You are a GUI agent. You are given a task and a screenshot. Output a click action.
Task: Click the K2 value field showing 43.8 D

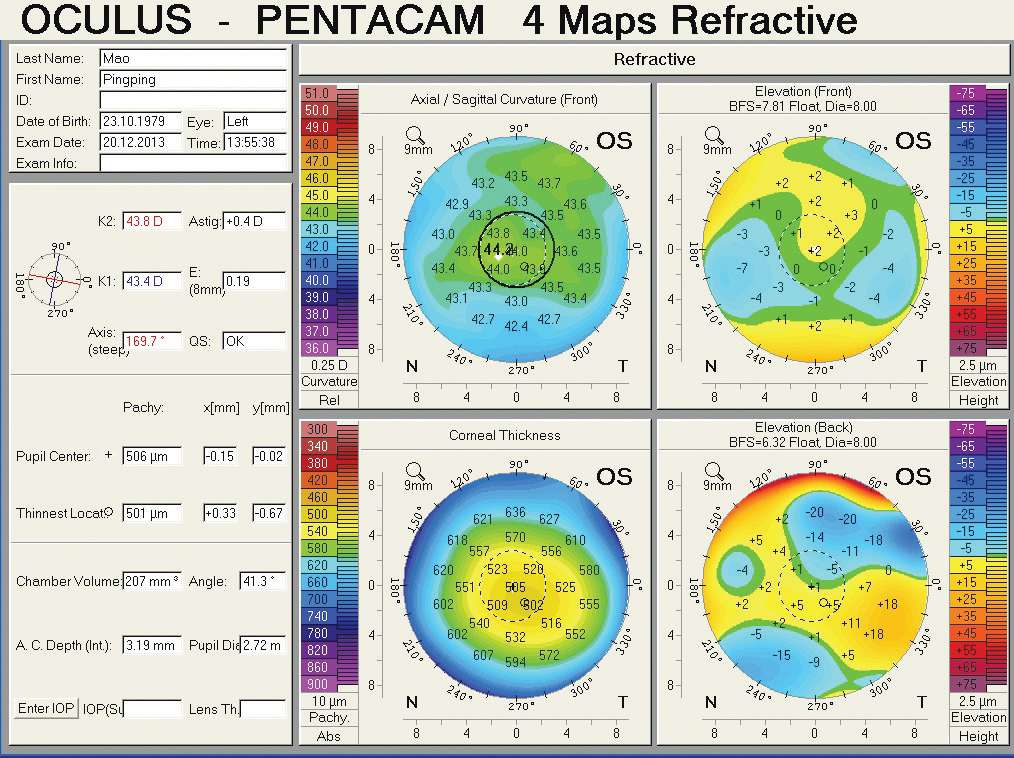tap(153, 221)
